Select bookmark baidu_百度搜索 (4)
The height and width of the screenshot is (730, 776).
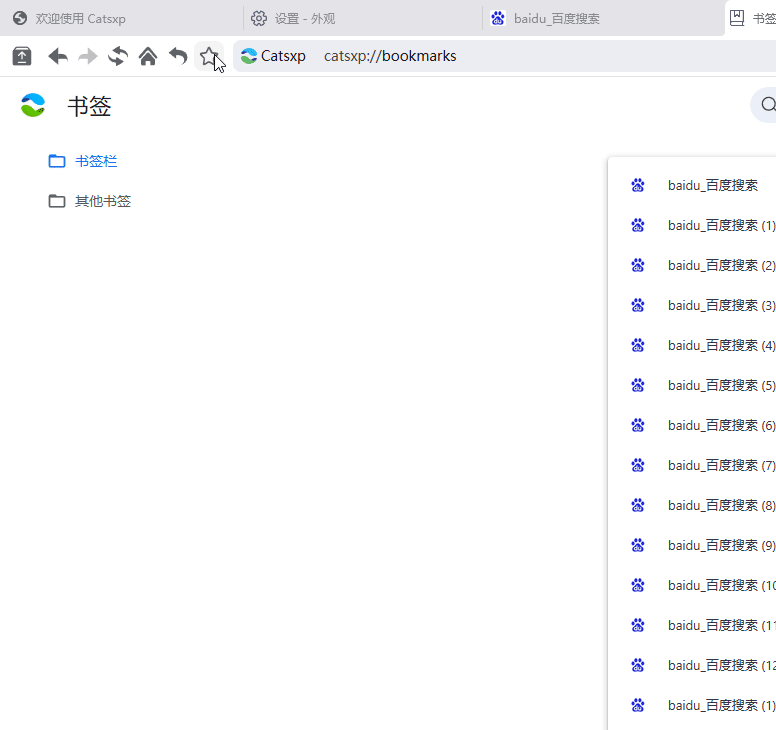click(692, 345)
